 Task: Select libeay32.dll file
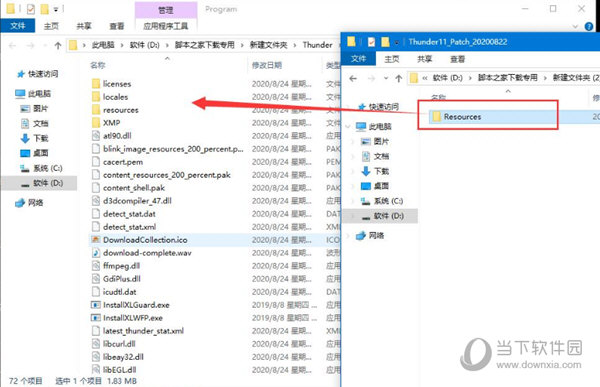point(123,357)
